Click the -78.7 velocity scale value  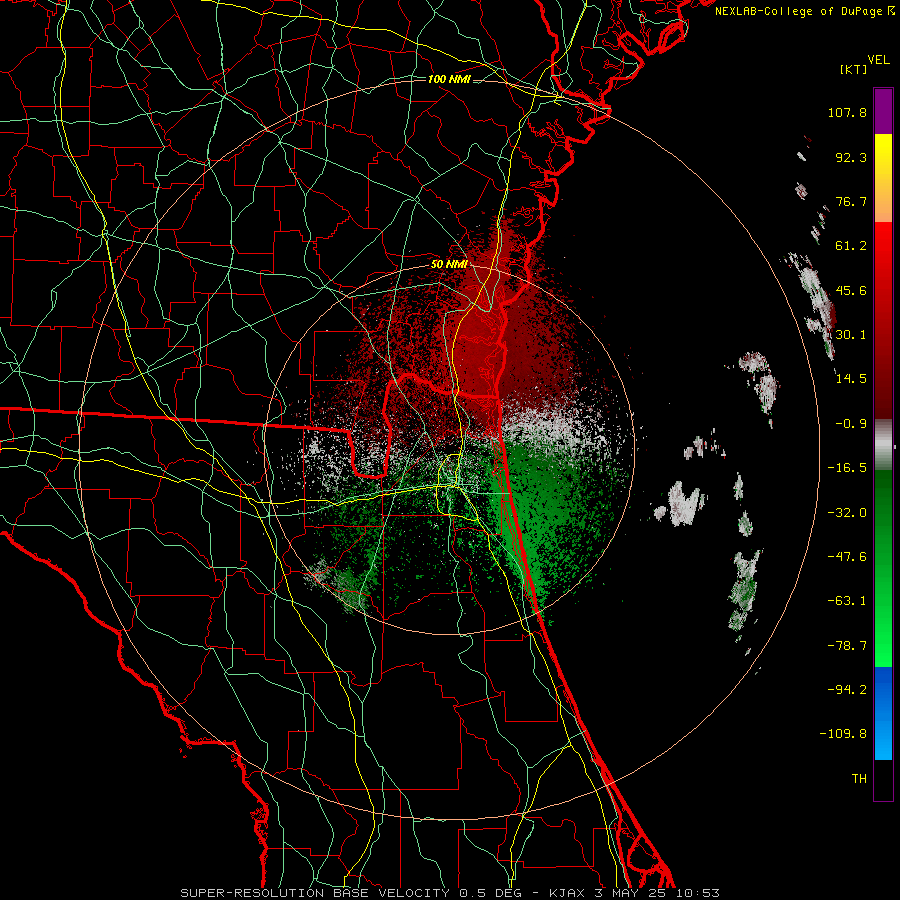(x=847, y=646)
